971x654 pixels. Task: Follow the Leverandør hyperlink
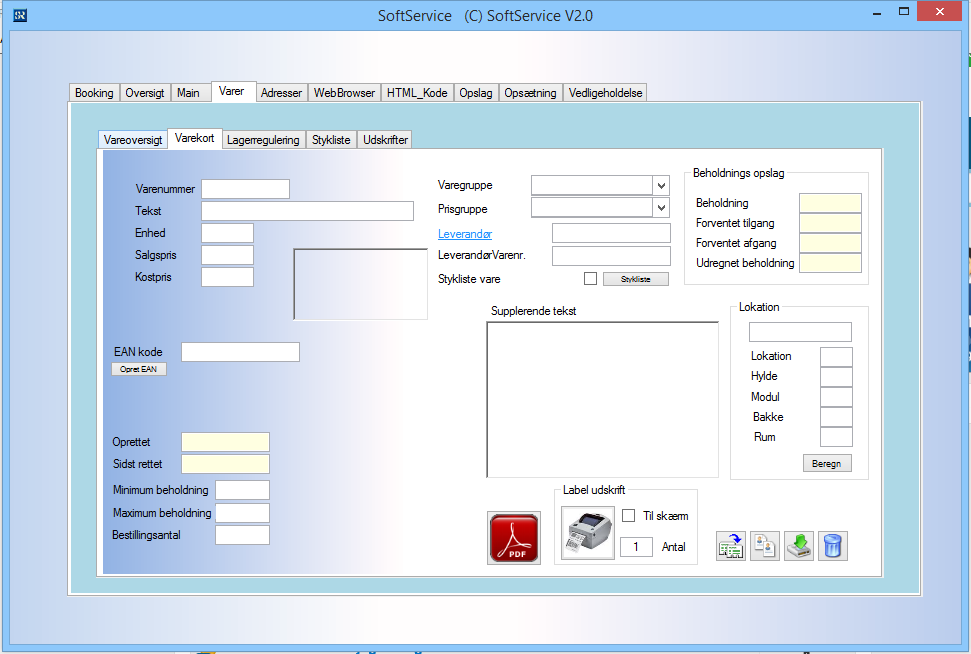coord(465,233)
